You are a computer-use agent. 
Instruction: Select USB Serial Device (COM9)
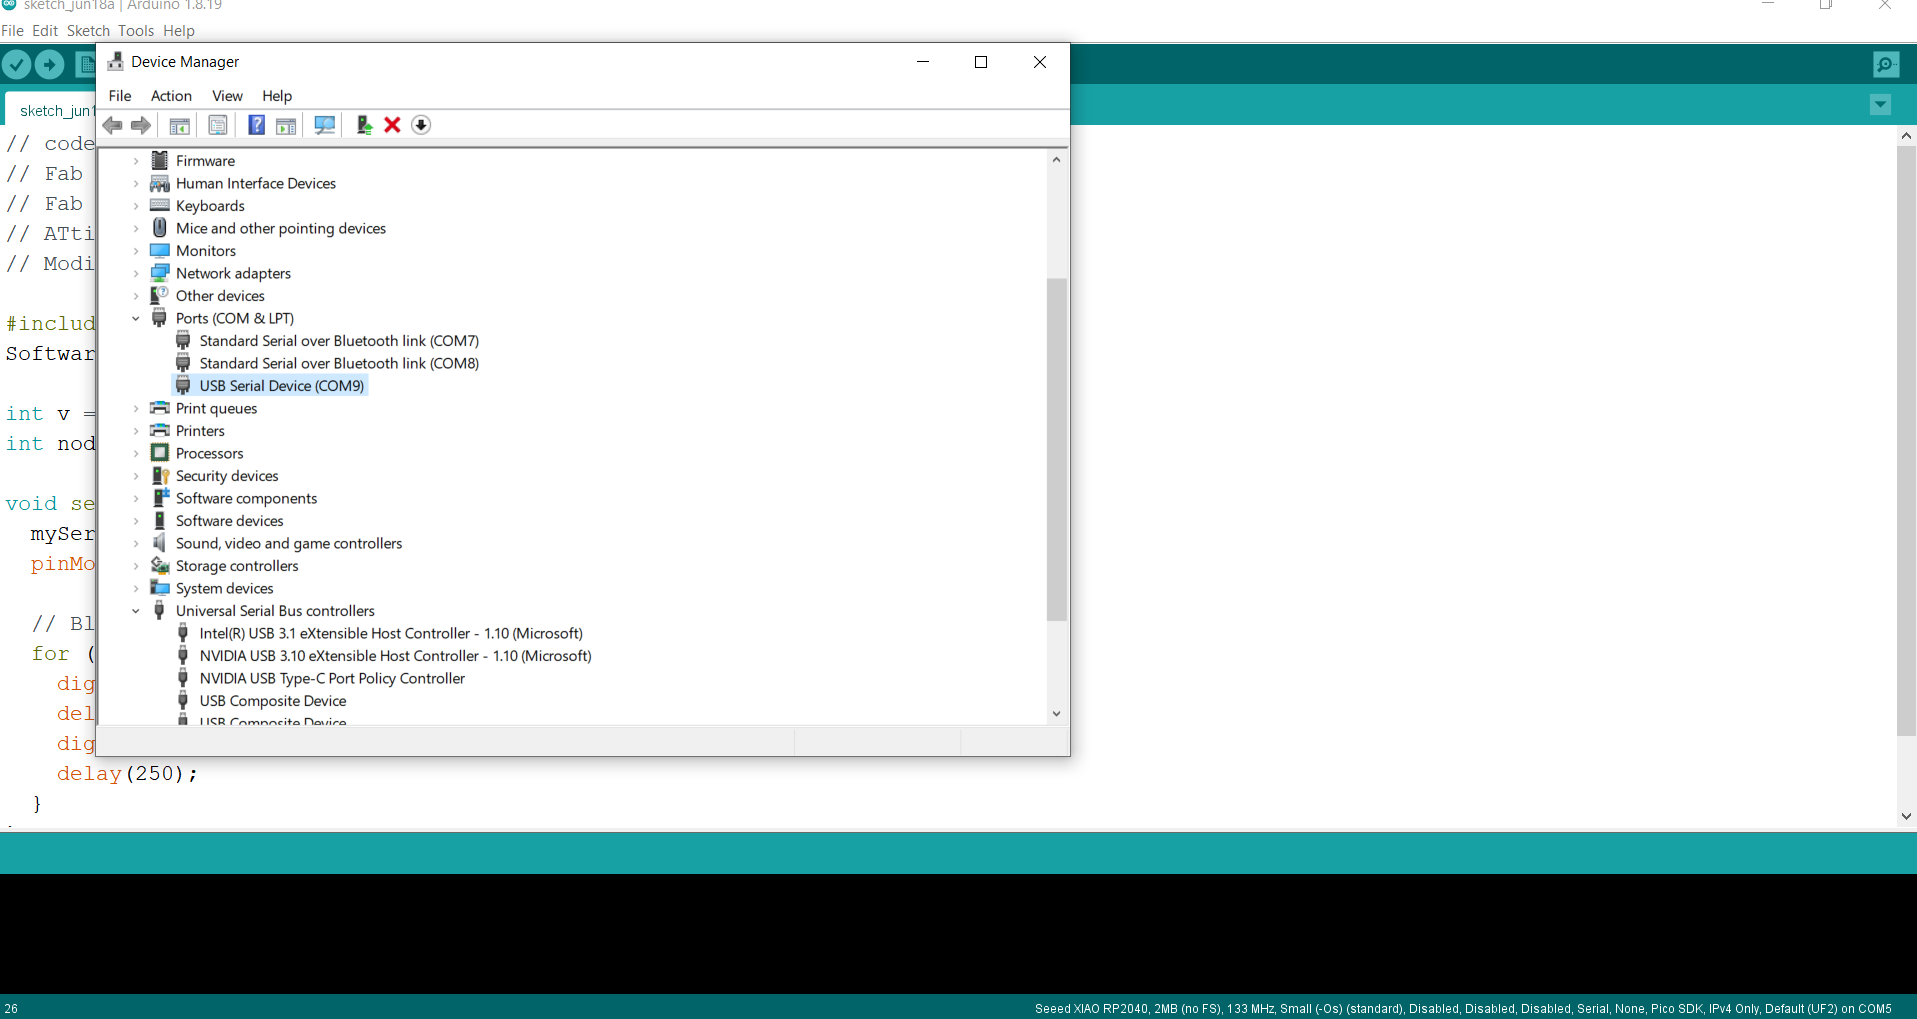coord(282,386)
